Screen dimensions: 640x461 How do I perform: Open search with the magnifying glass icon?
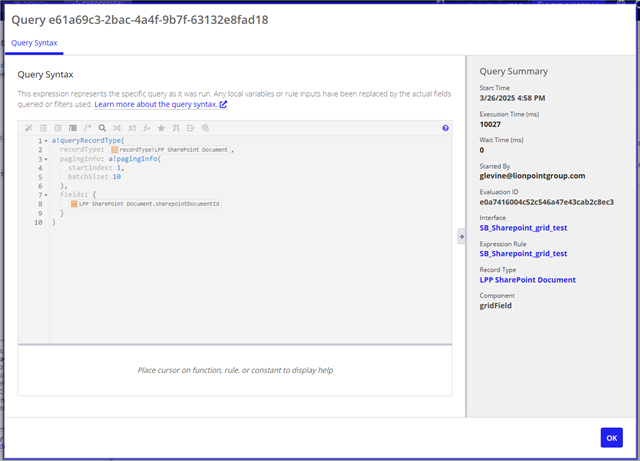pyautogui.click(x=102, y=128)
